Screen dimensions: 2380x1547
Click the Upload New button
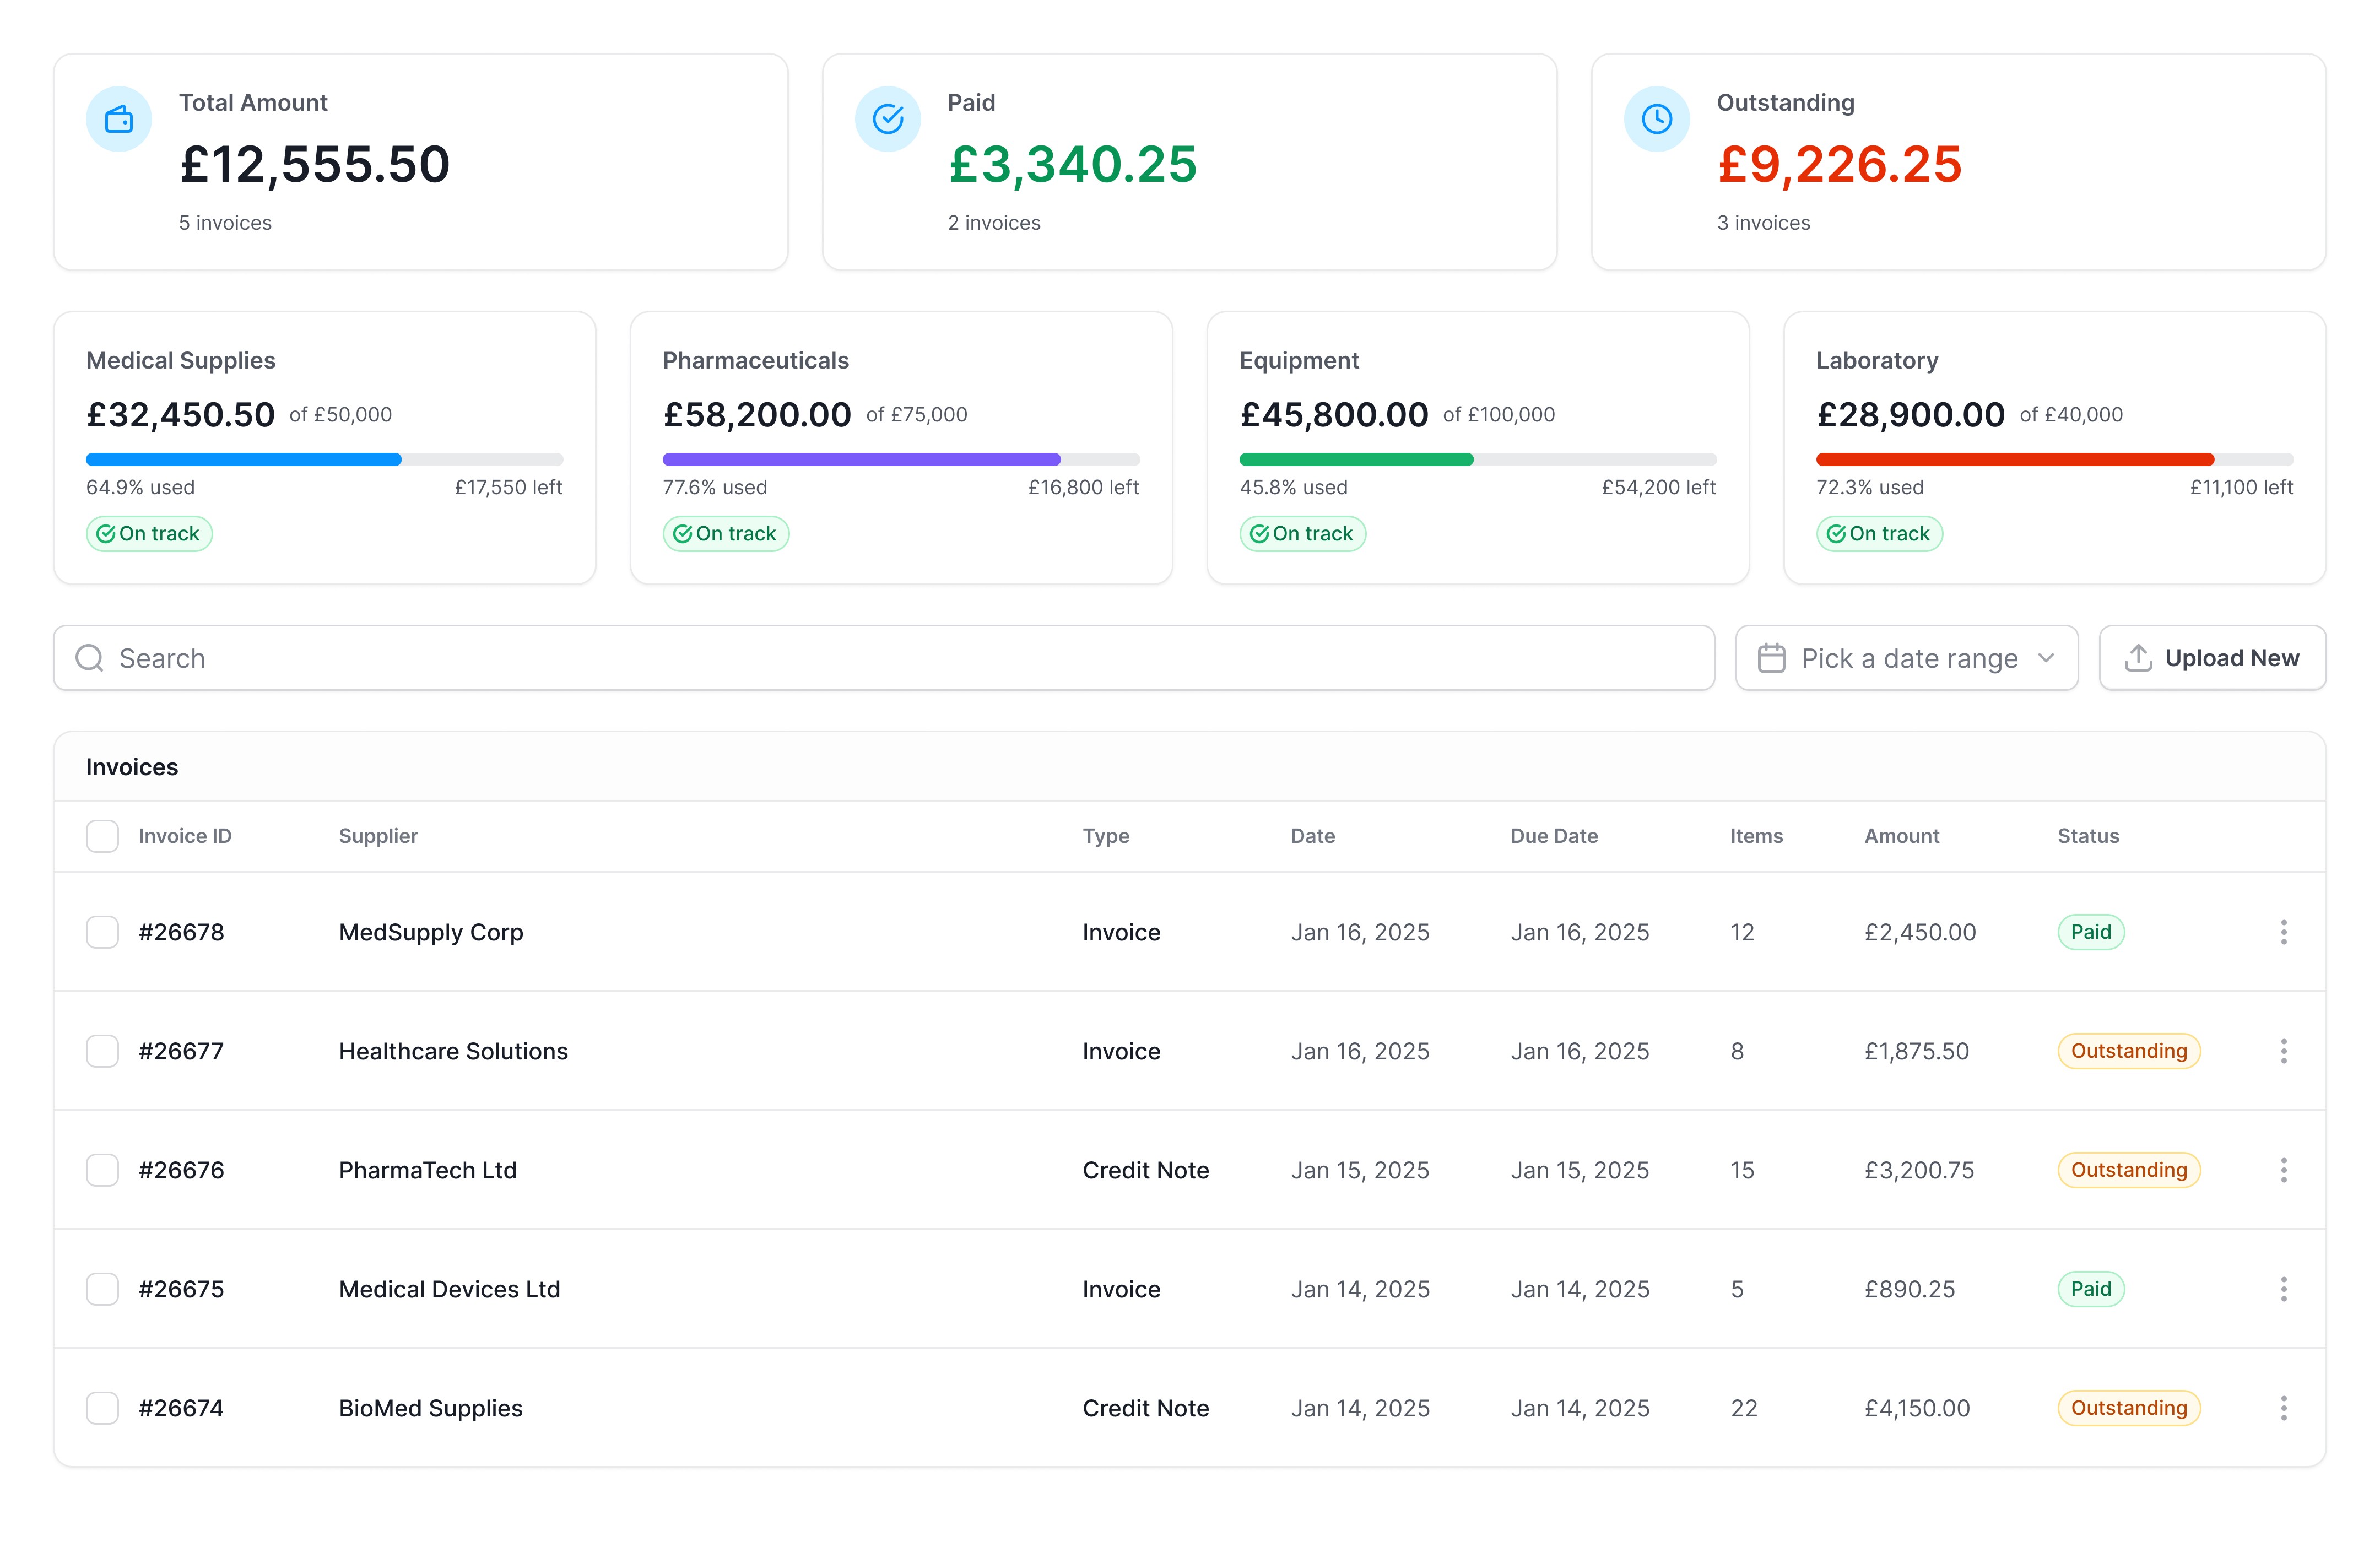(2212, 658)
